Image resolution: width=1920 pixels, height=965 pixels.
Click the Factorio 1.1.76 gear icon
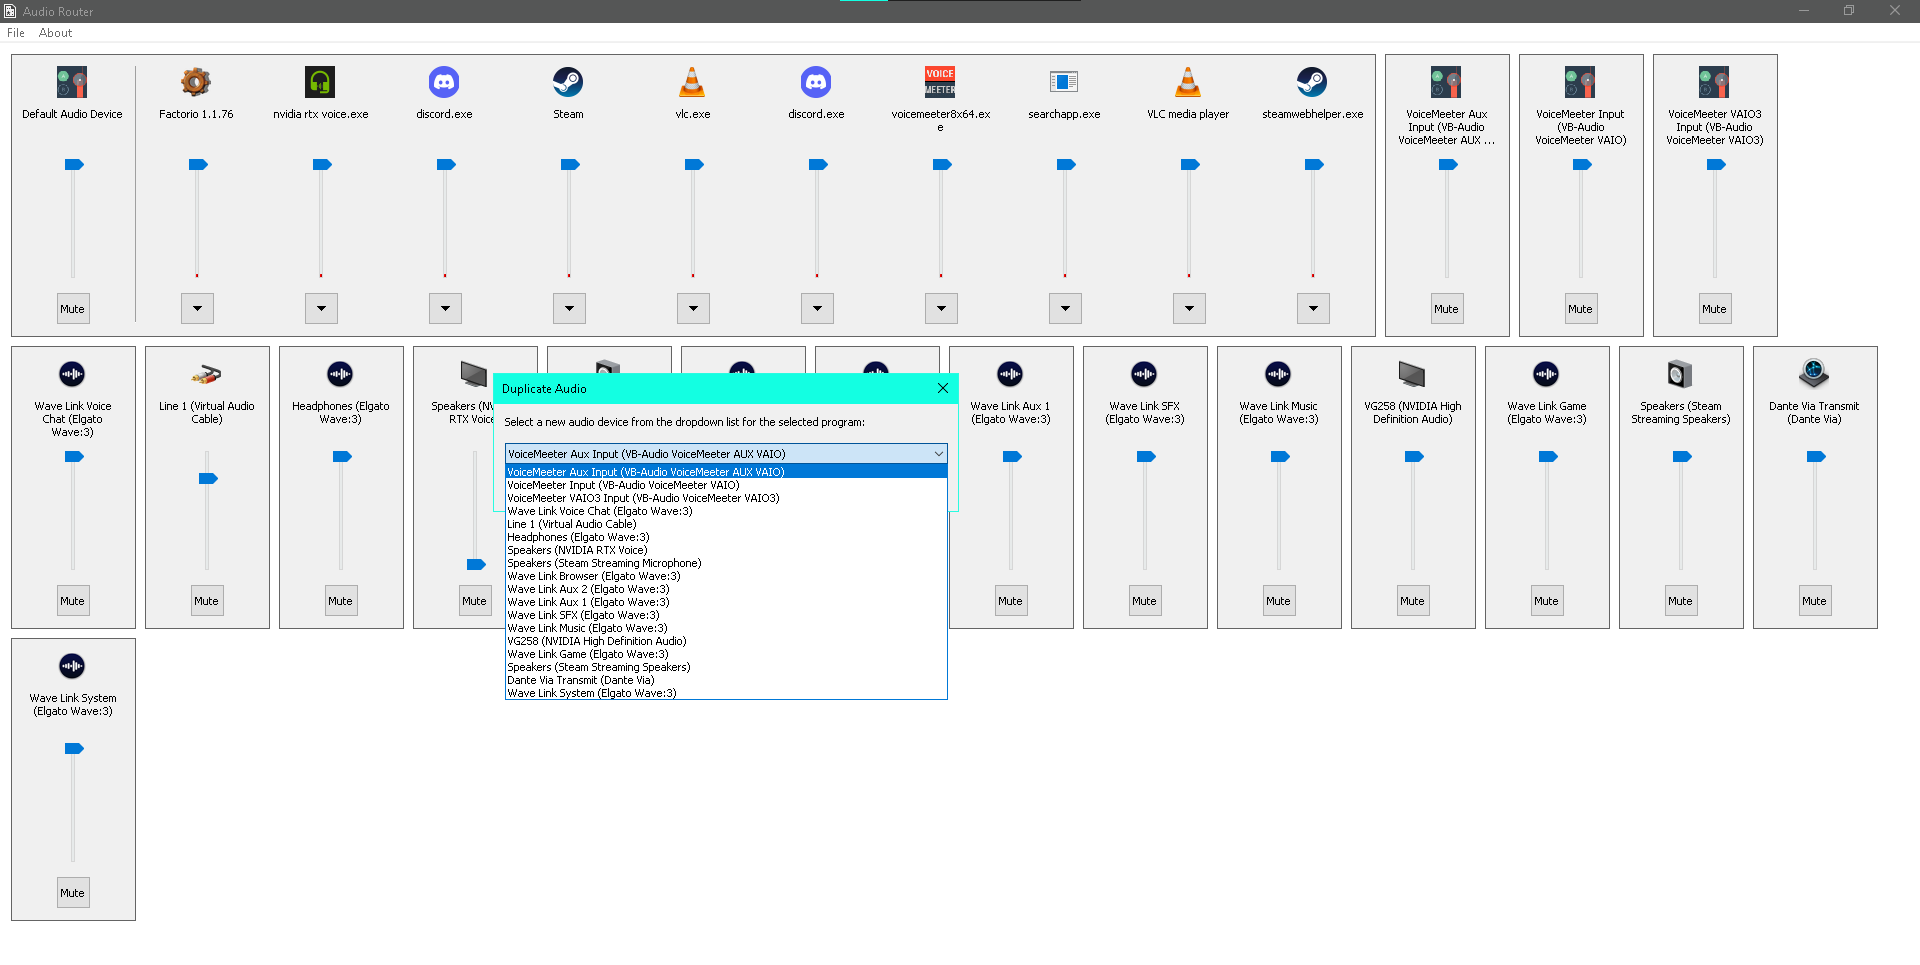point(196,82)
